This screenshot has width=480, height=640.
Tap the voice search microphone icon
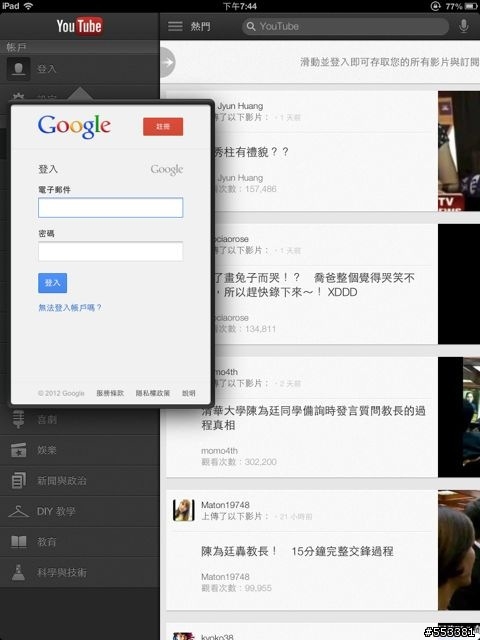point(463,26)
